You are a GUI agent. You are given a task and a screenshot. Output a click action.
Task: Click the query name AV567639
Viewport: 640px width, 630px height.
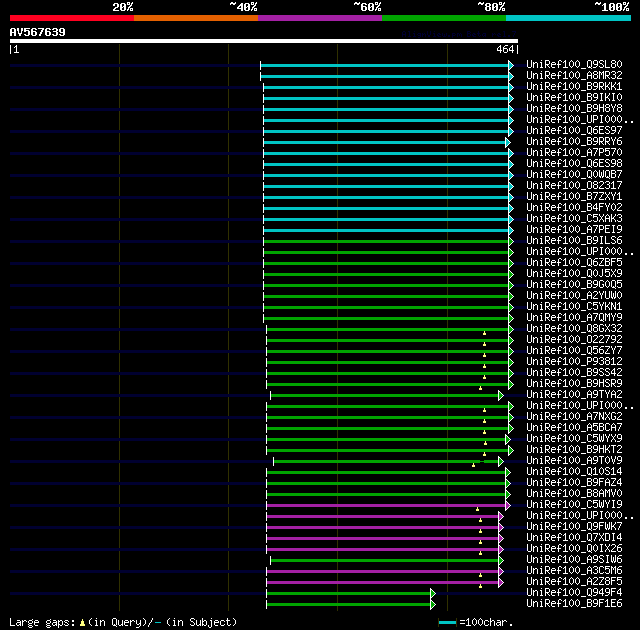pyautogui.click(x=38, y=32)
